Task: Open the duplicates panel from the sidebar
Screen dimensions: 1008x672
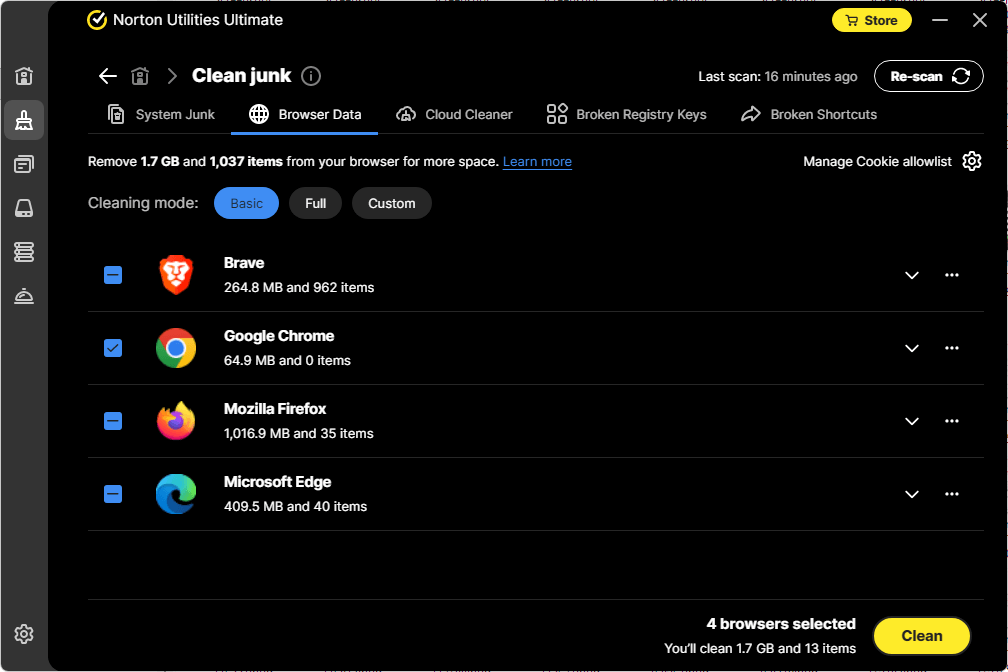Action: [x=23, y=163]
